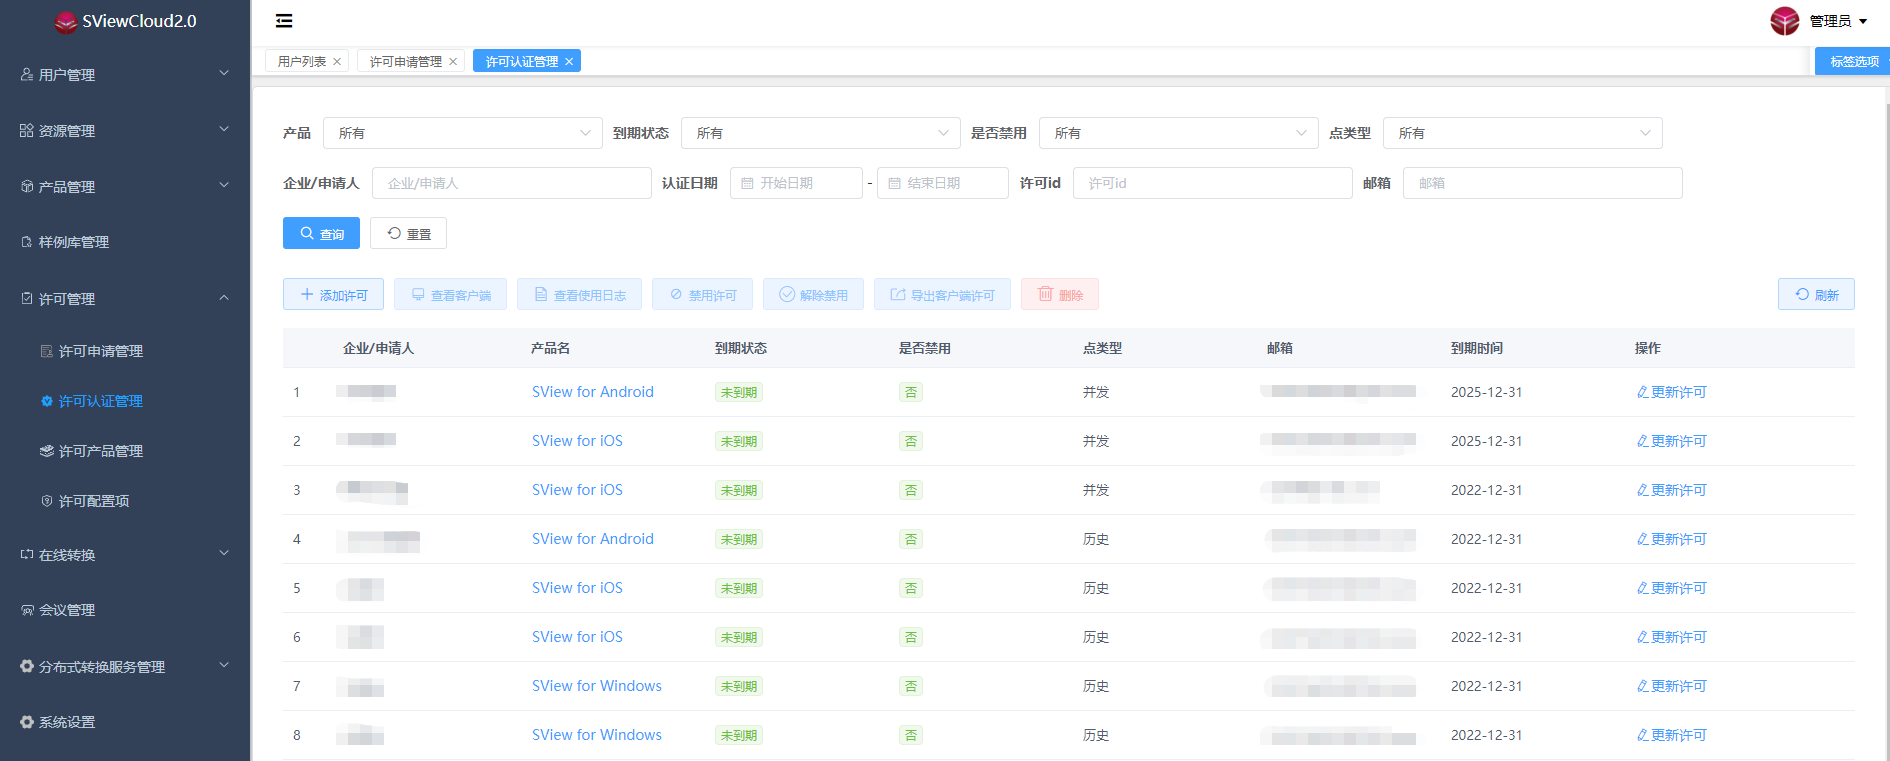Image resolution: width=1890 pixels, height=761 pixels.
Task: Pick the 开始日期 start date field
Action: click(x=796, y=183)
